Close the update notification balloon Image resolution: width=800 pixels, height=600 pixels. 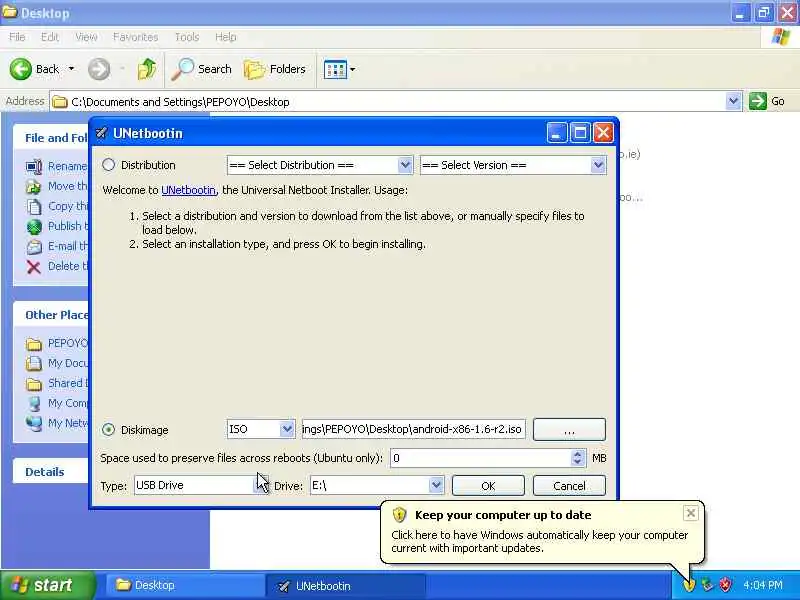click(690, 513)
